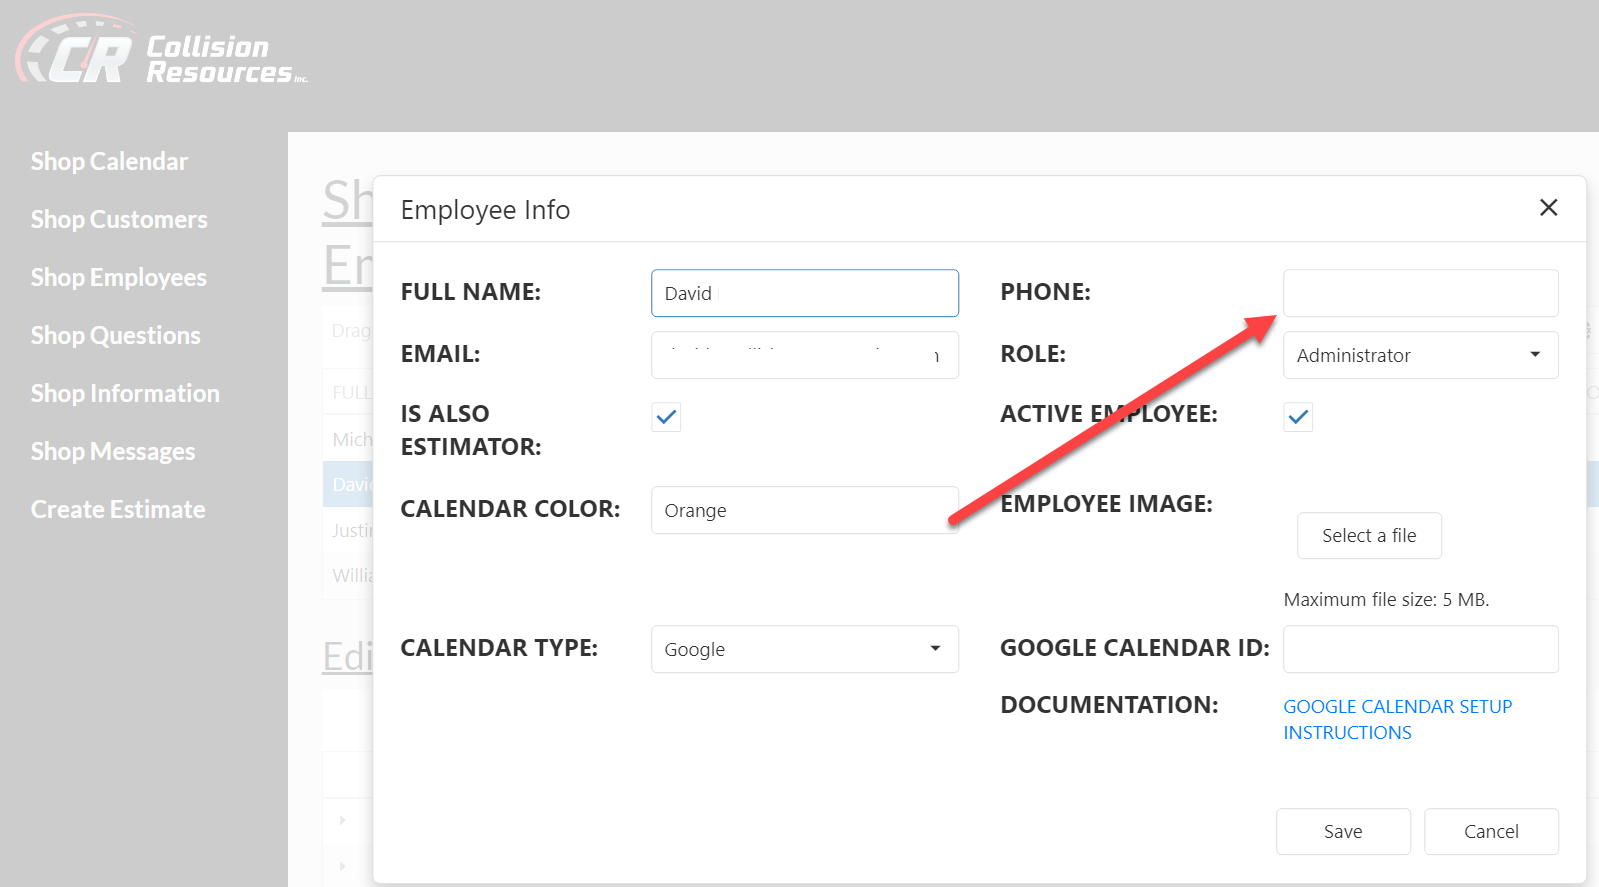Click Create Estimate in sidebar

click(118, 510)
